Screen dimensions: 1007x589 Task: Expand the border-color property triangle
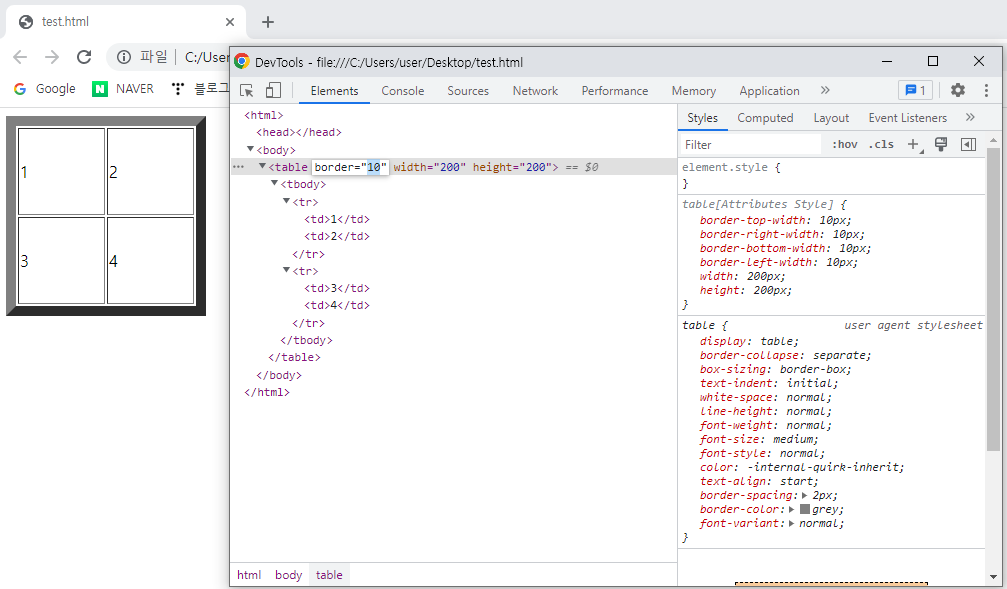click(x=792, y=509)
